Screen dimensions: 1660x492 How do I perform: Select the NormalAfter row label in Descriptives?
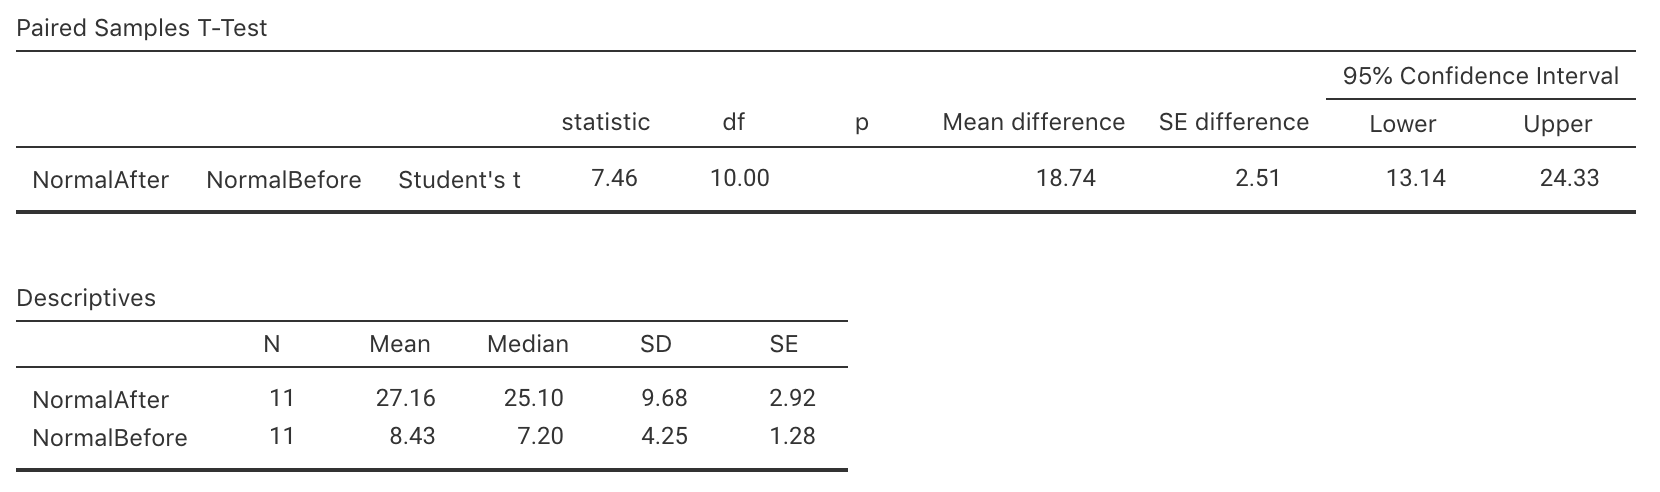coord(100,400)
